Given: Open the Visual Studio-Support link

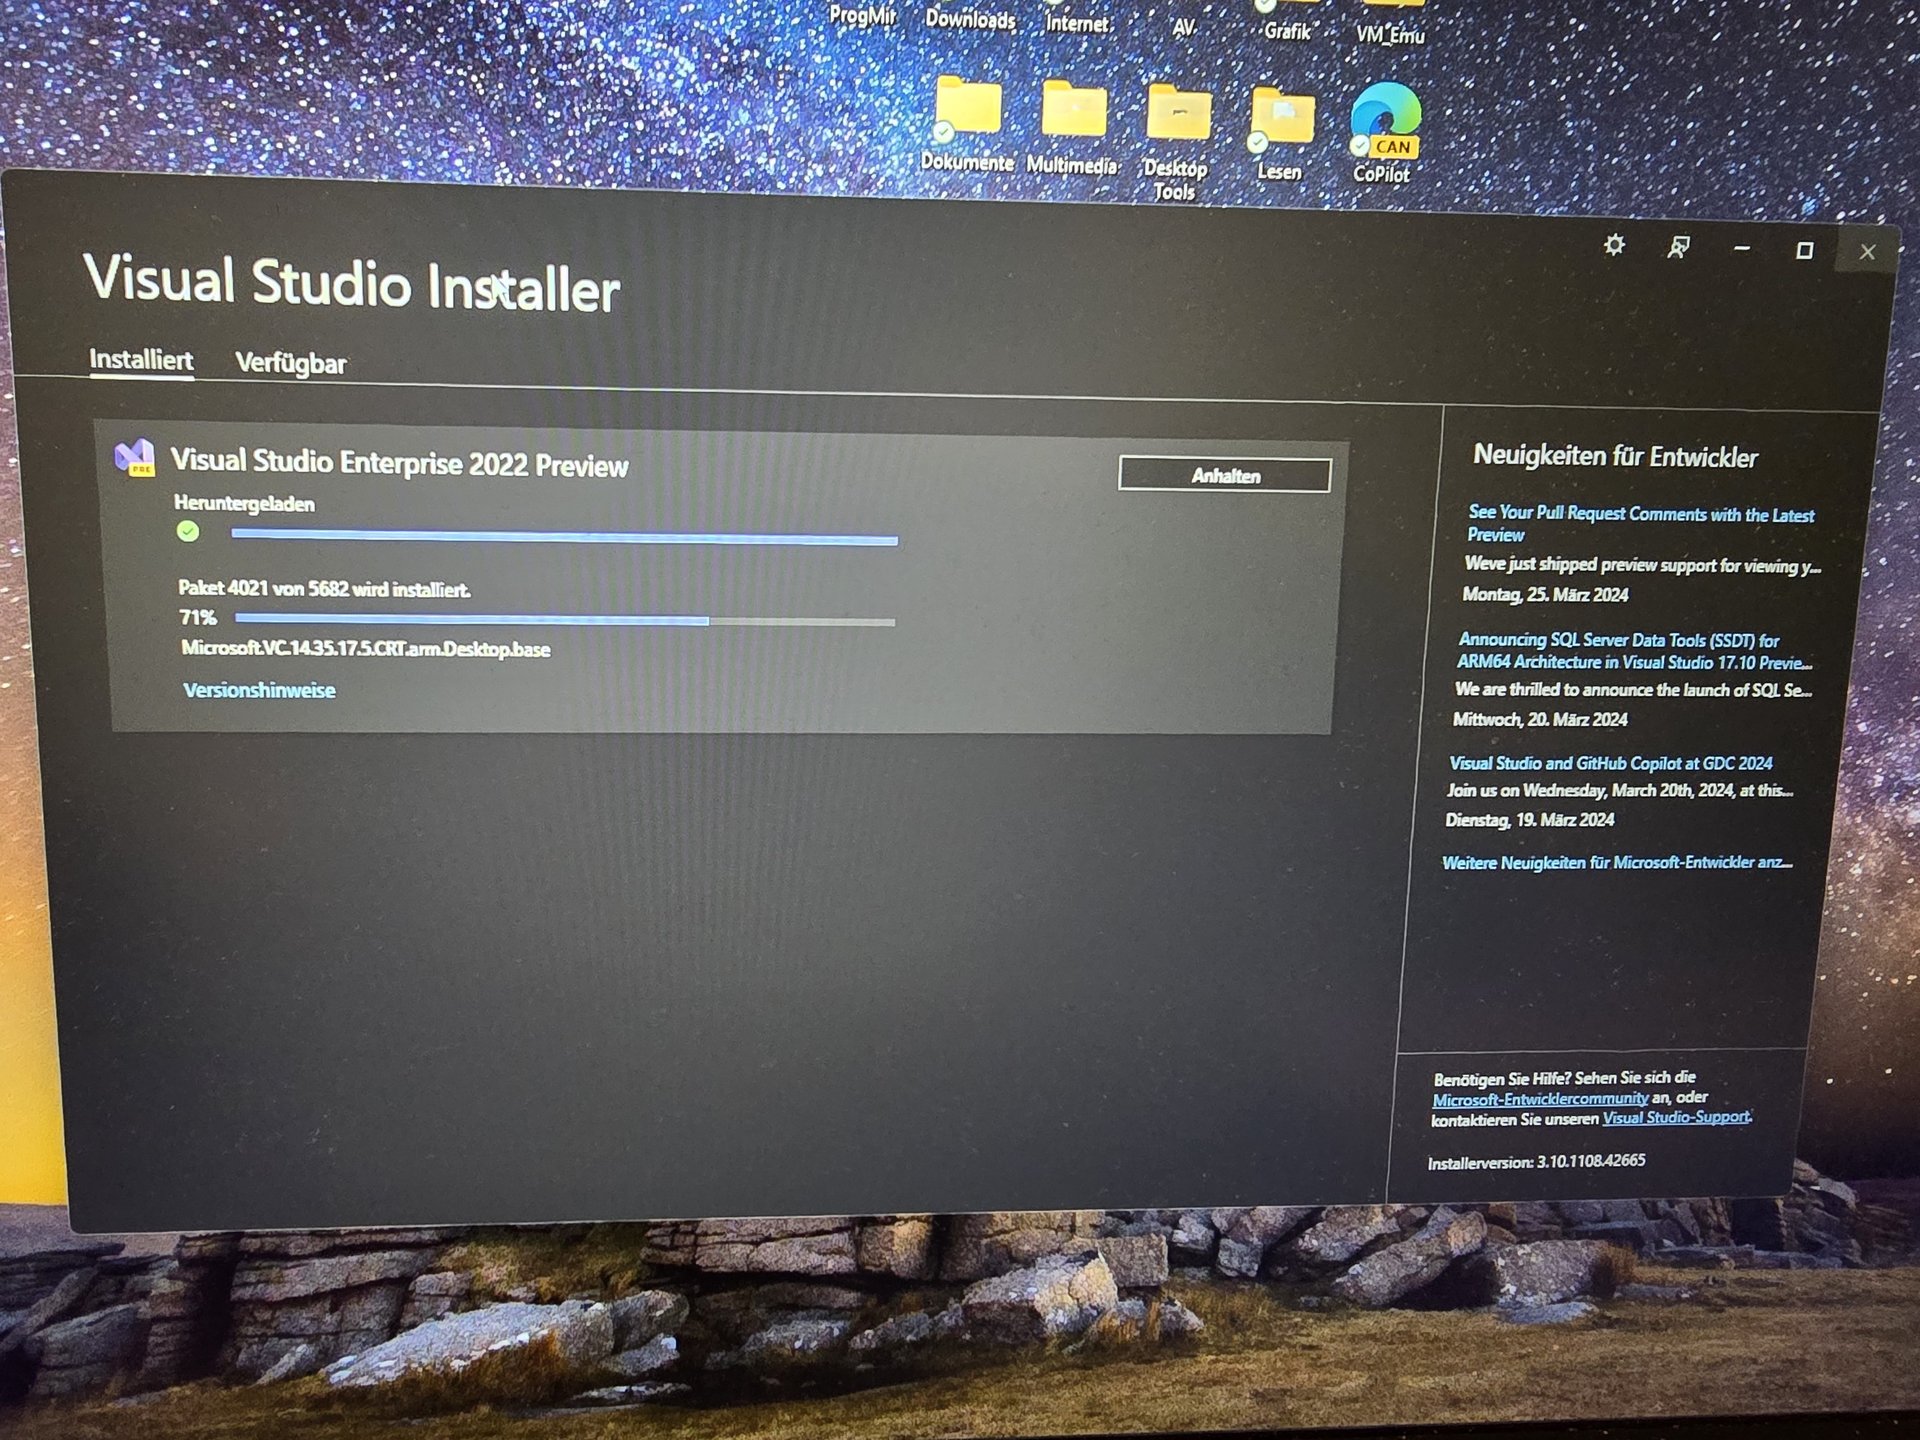Looking at the screenshot, I should 1676,1117.
